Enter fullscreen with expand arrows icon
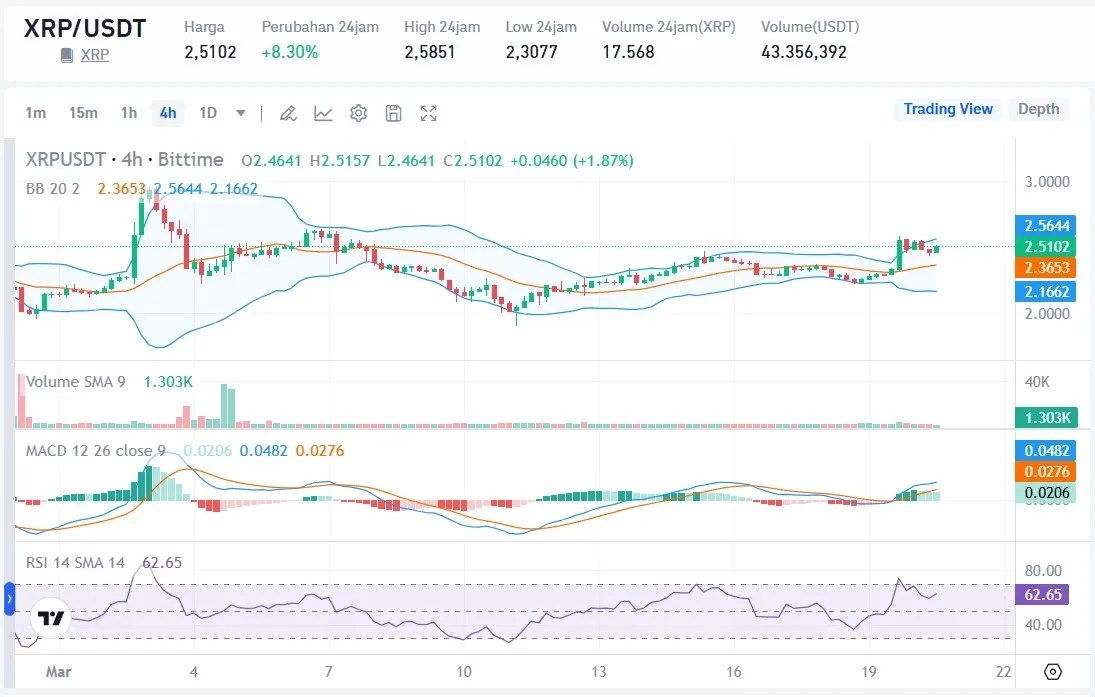This screenshot has height=697, width=1095. 428,113
